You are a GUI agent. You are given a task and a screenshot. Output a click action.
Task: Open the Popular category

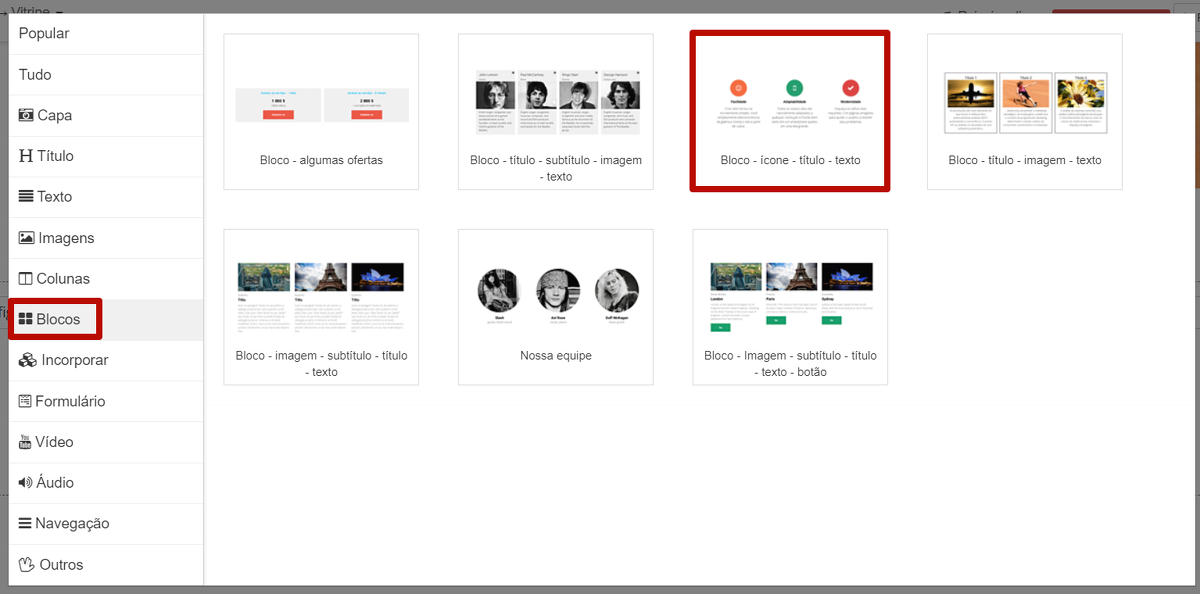(44, 34)
